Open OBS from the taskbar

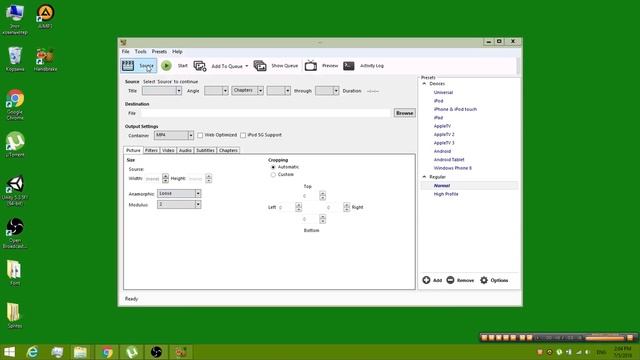click(156, 352)
